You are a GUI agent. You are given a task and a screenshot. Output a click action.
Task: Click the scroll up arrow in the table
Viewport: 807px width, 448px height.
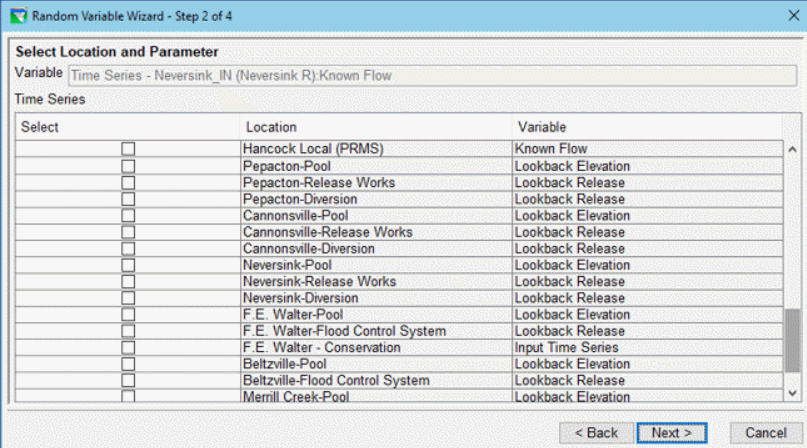[x=794, y=149]
